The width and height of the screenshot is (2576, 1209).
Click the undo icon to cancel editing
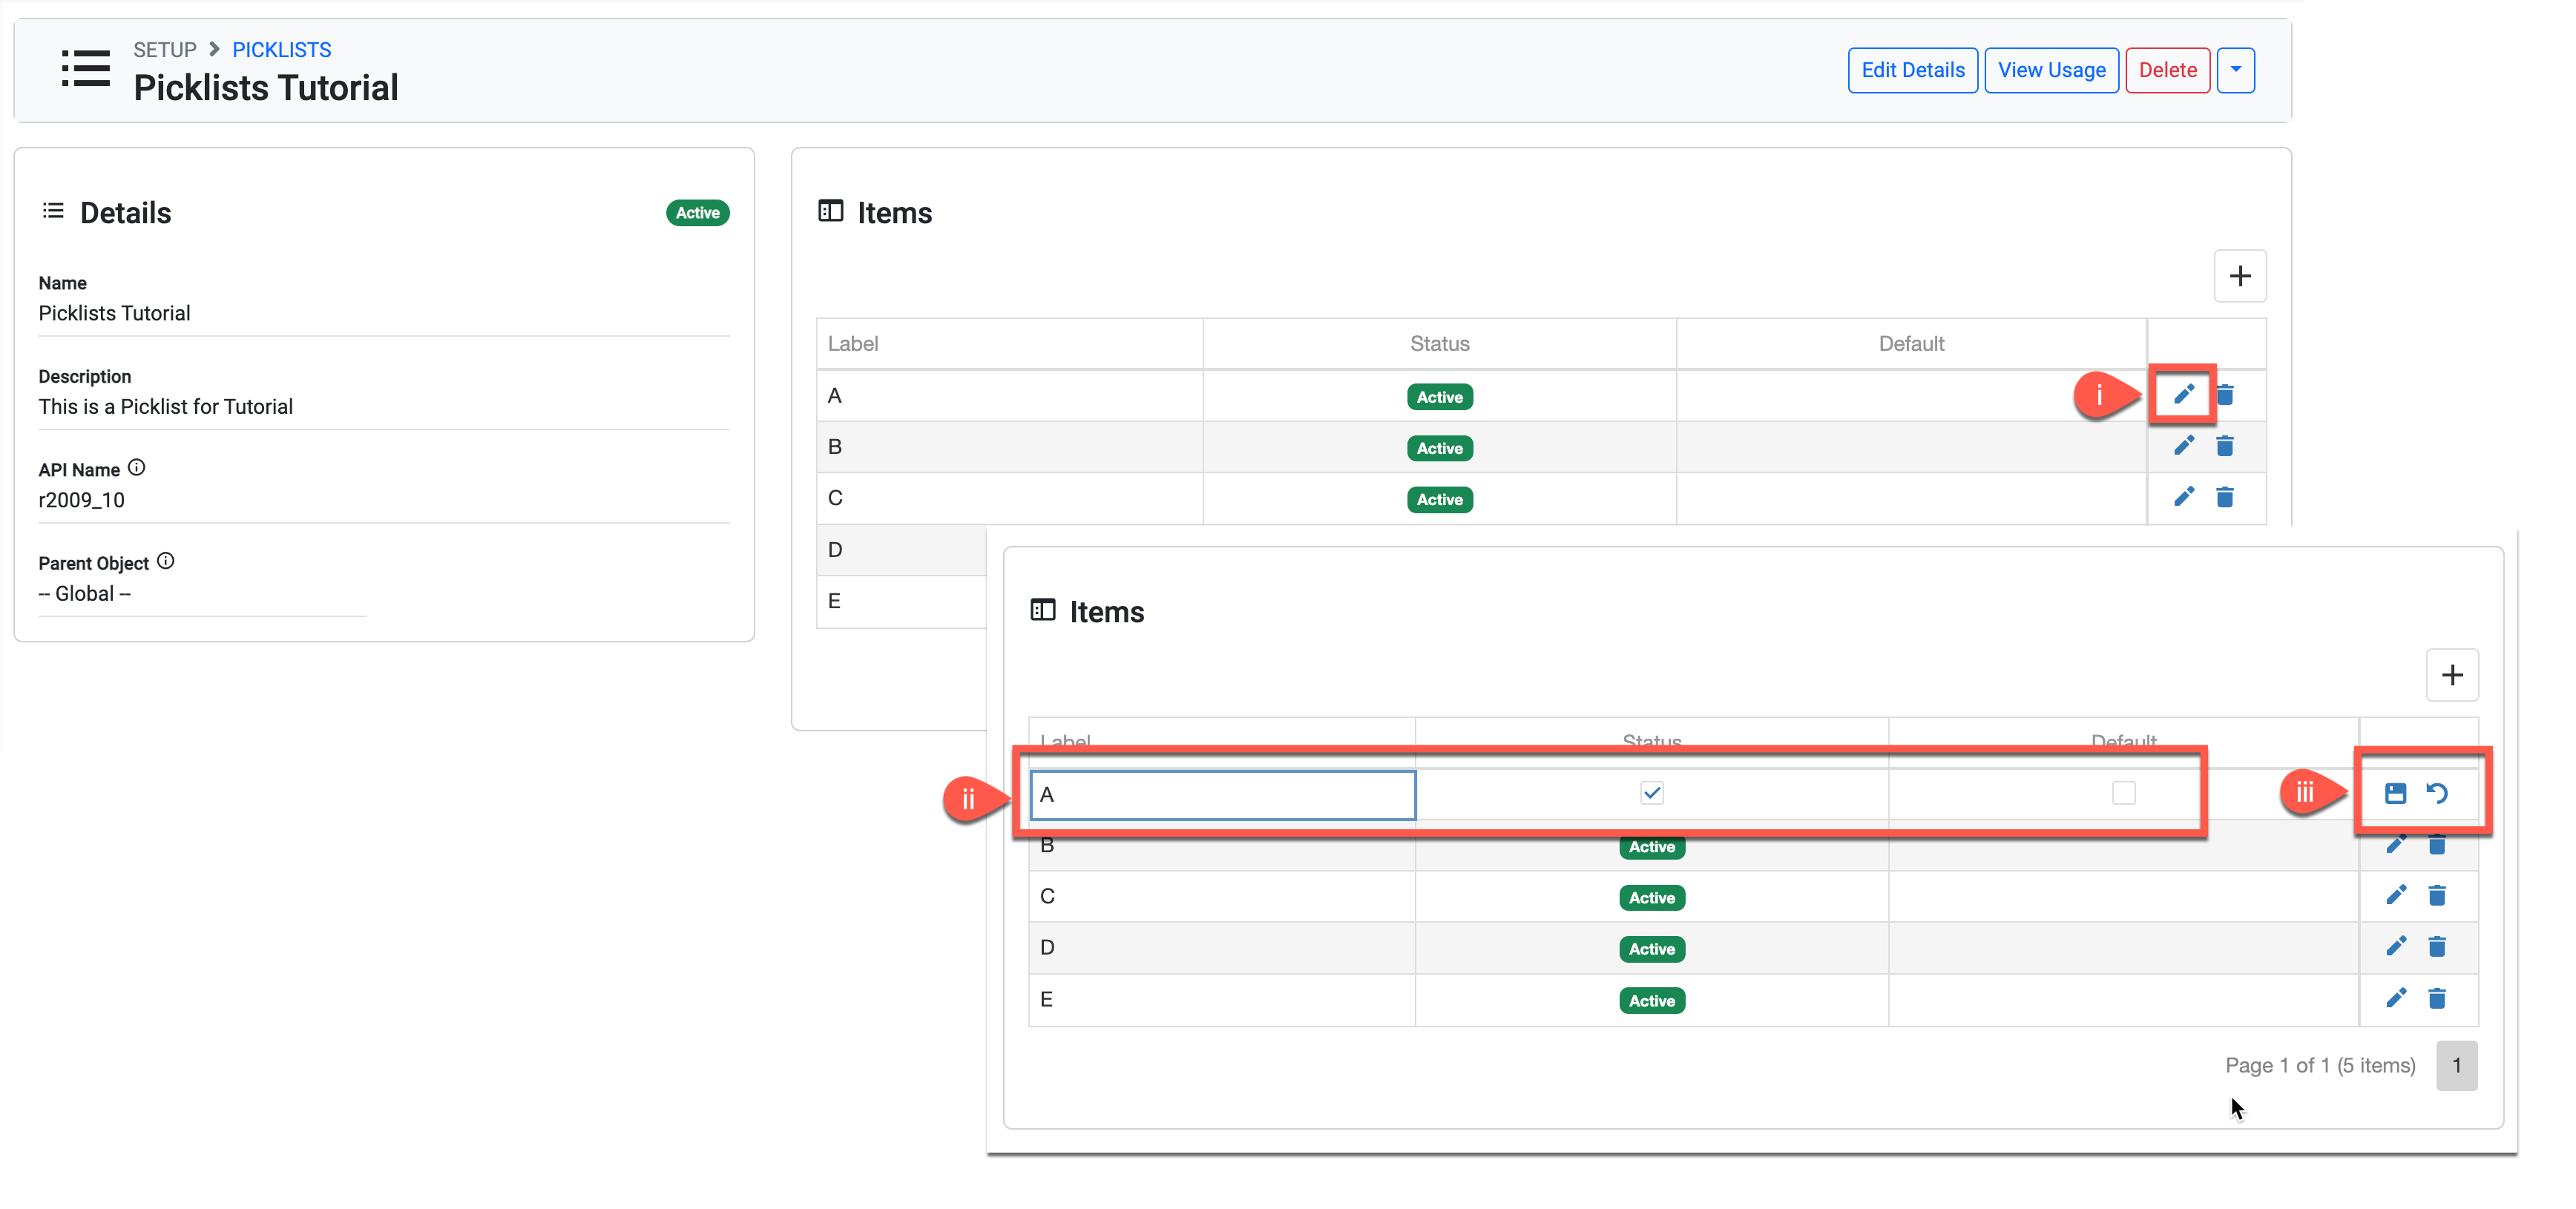coord(2437,793)
